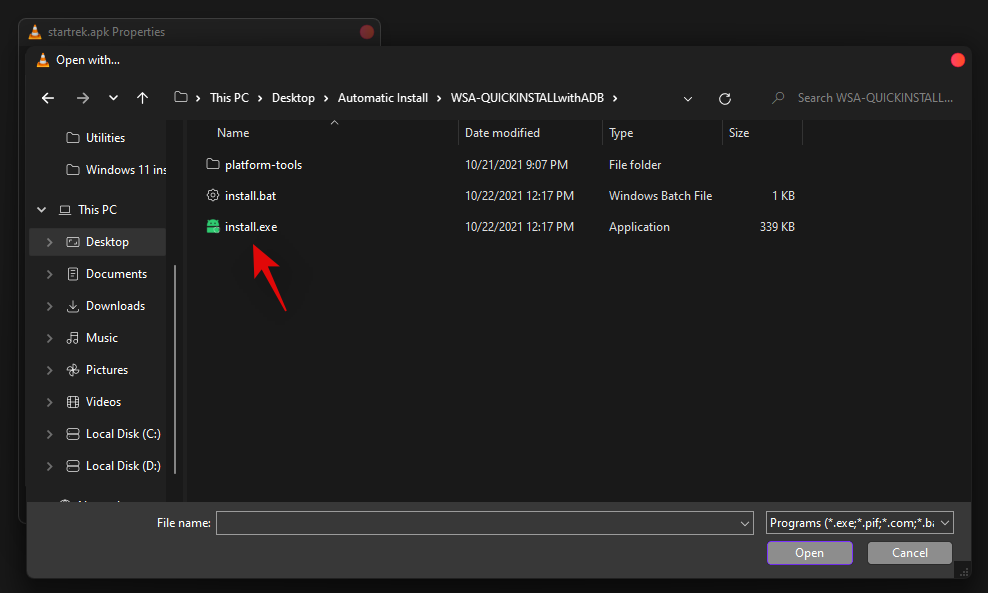This screenshot has height=593, width=988.
Task: Click the Desktop breadcrumb in path
Action: pos(293,98)
